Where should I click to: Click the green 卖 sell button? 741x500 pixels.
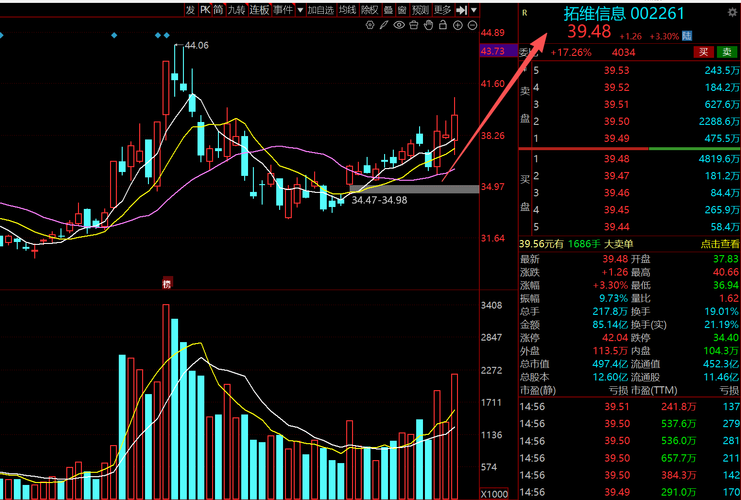(x=727, y=52)
